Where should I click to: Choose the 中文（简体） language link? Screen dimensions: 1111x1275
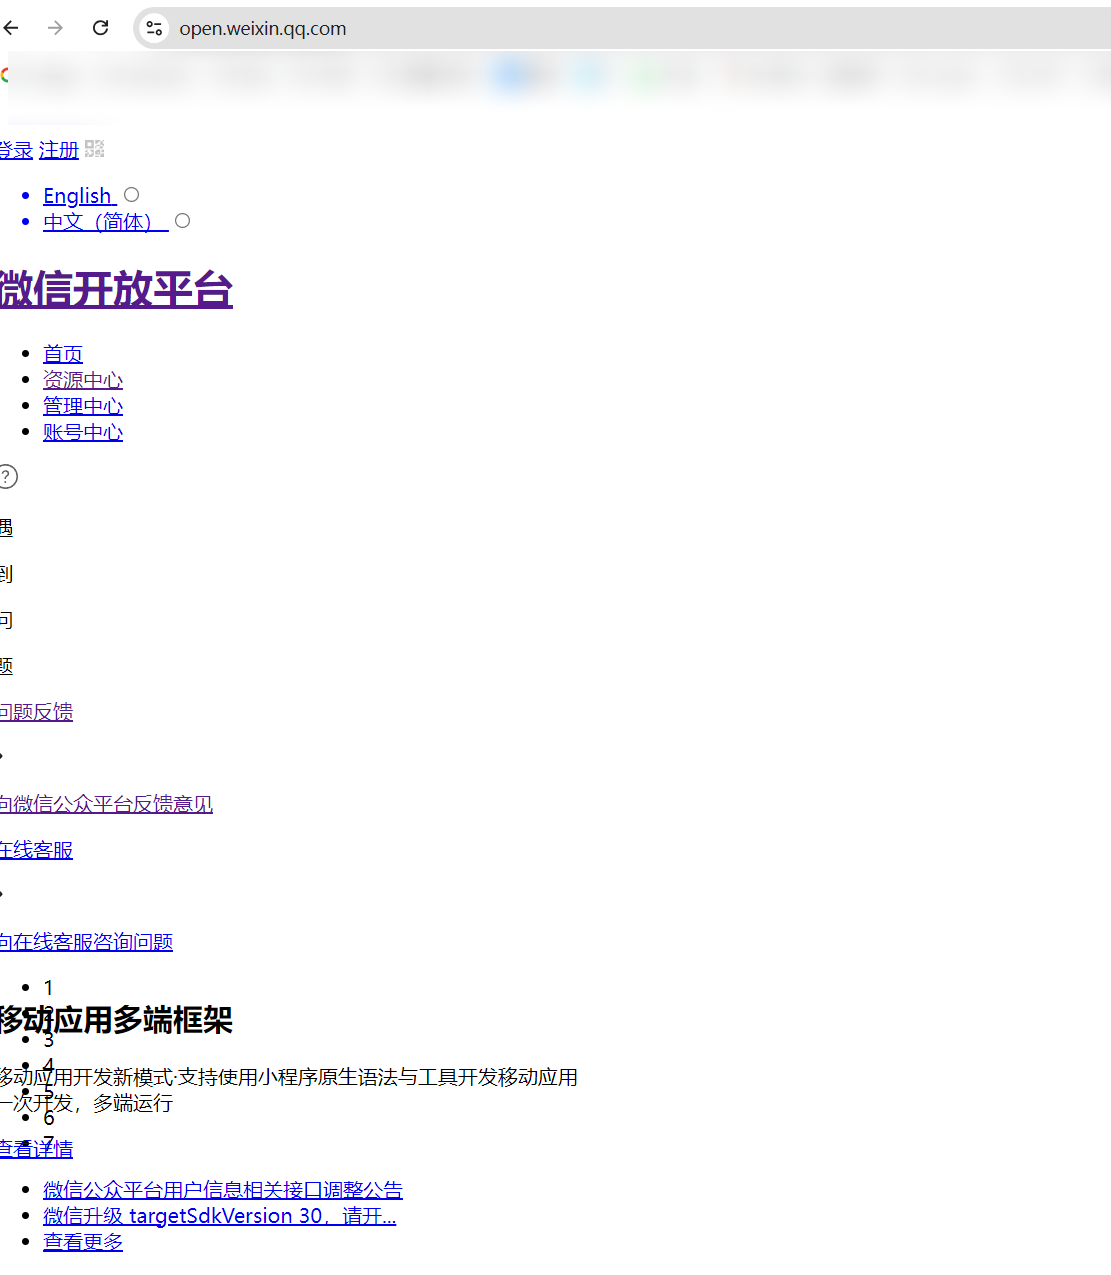click(105, 222)
